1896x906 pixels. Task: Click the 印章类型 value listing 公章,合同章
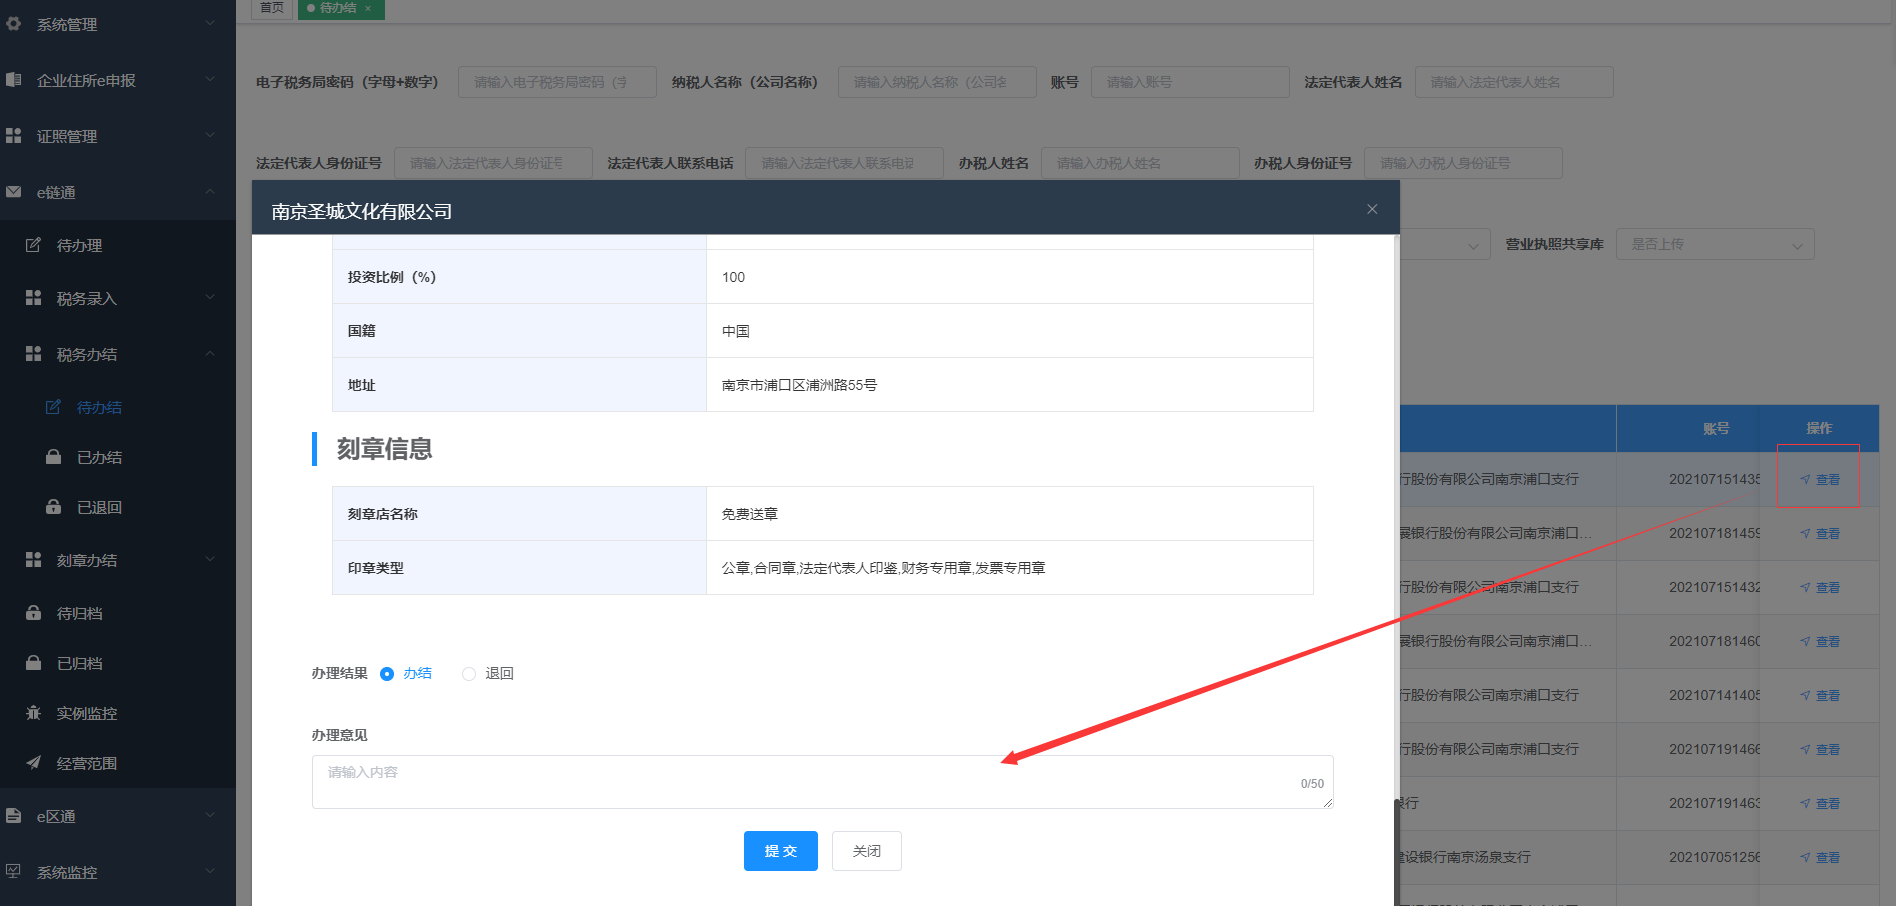coord(884,568)
